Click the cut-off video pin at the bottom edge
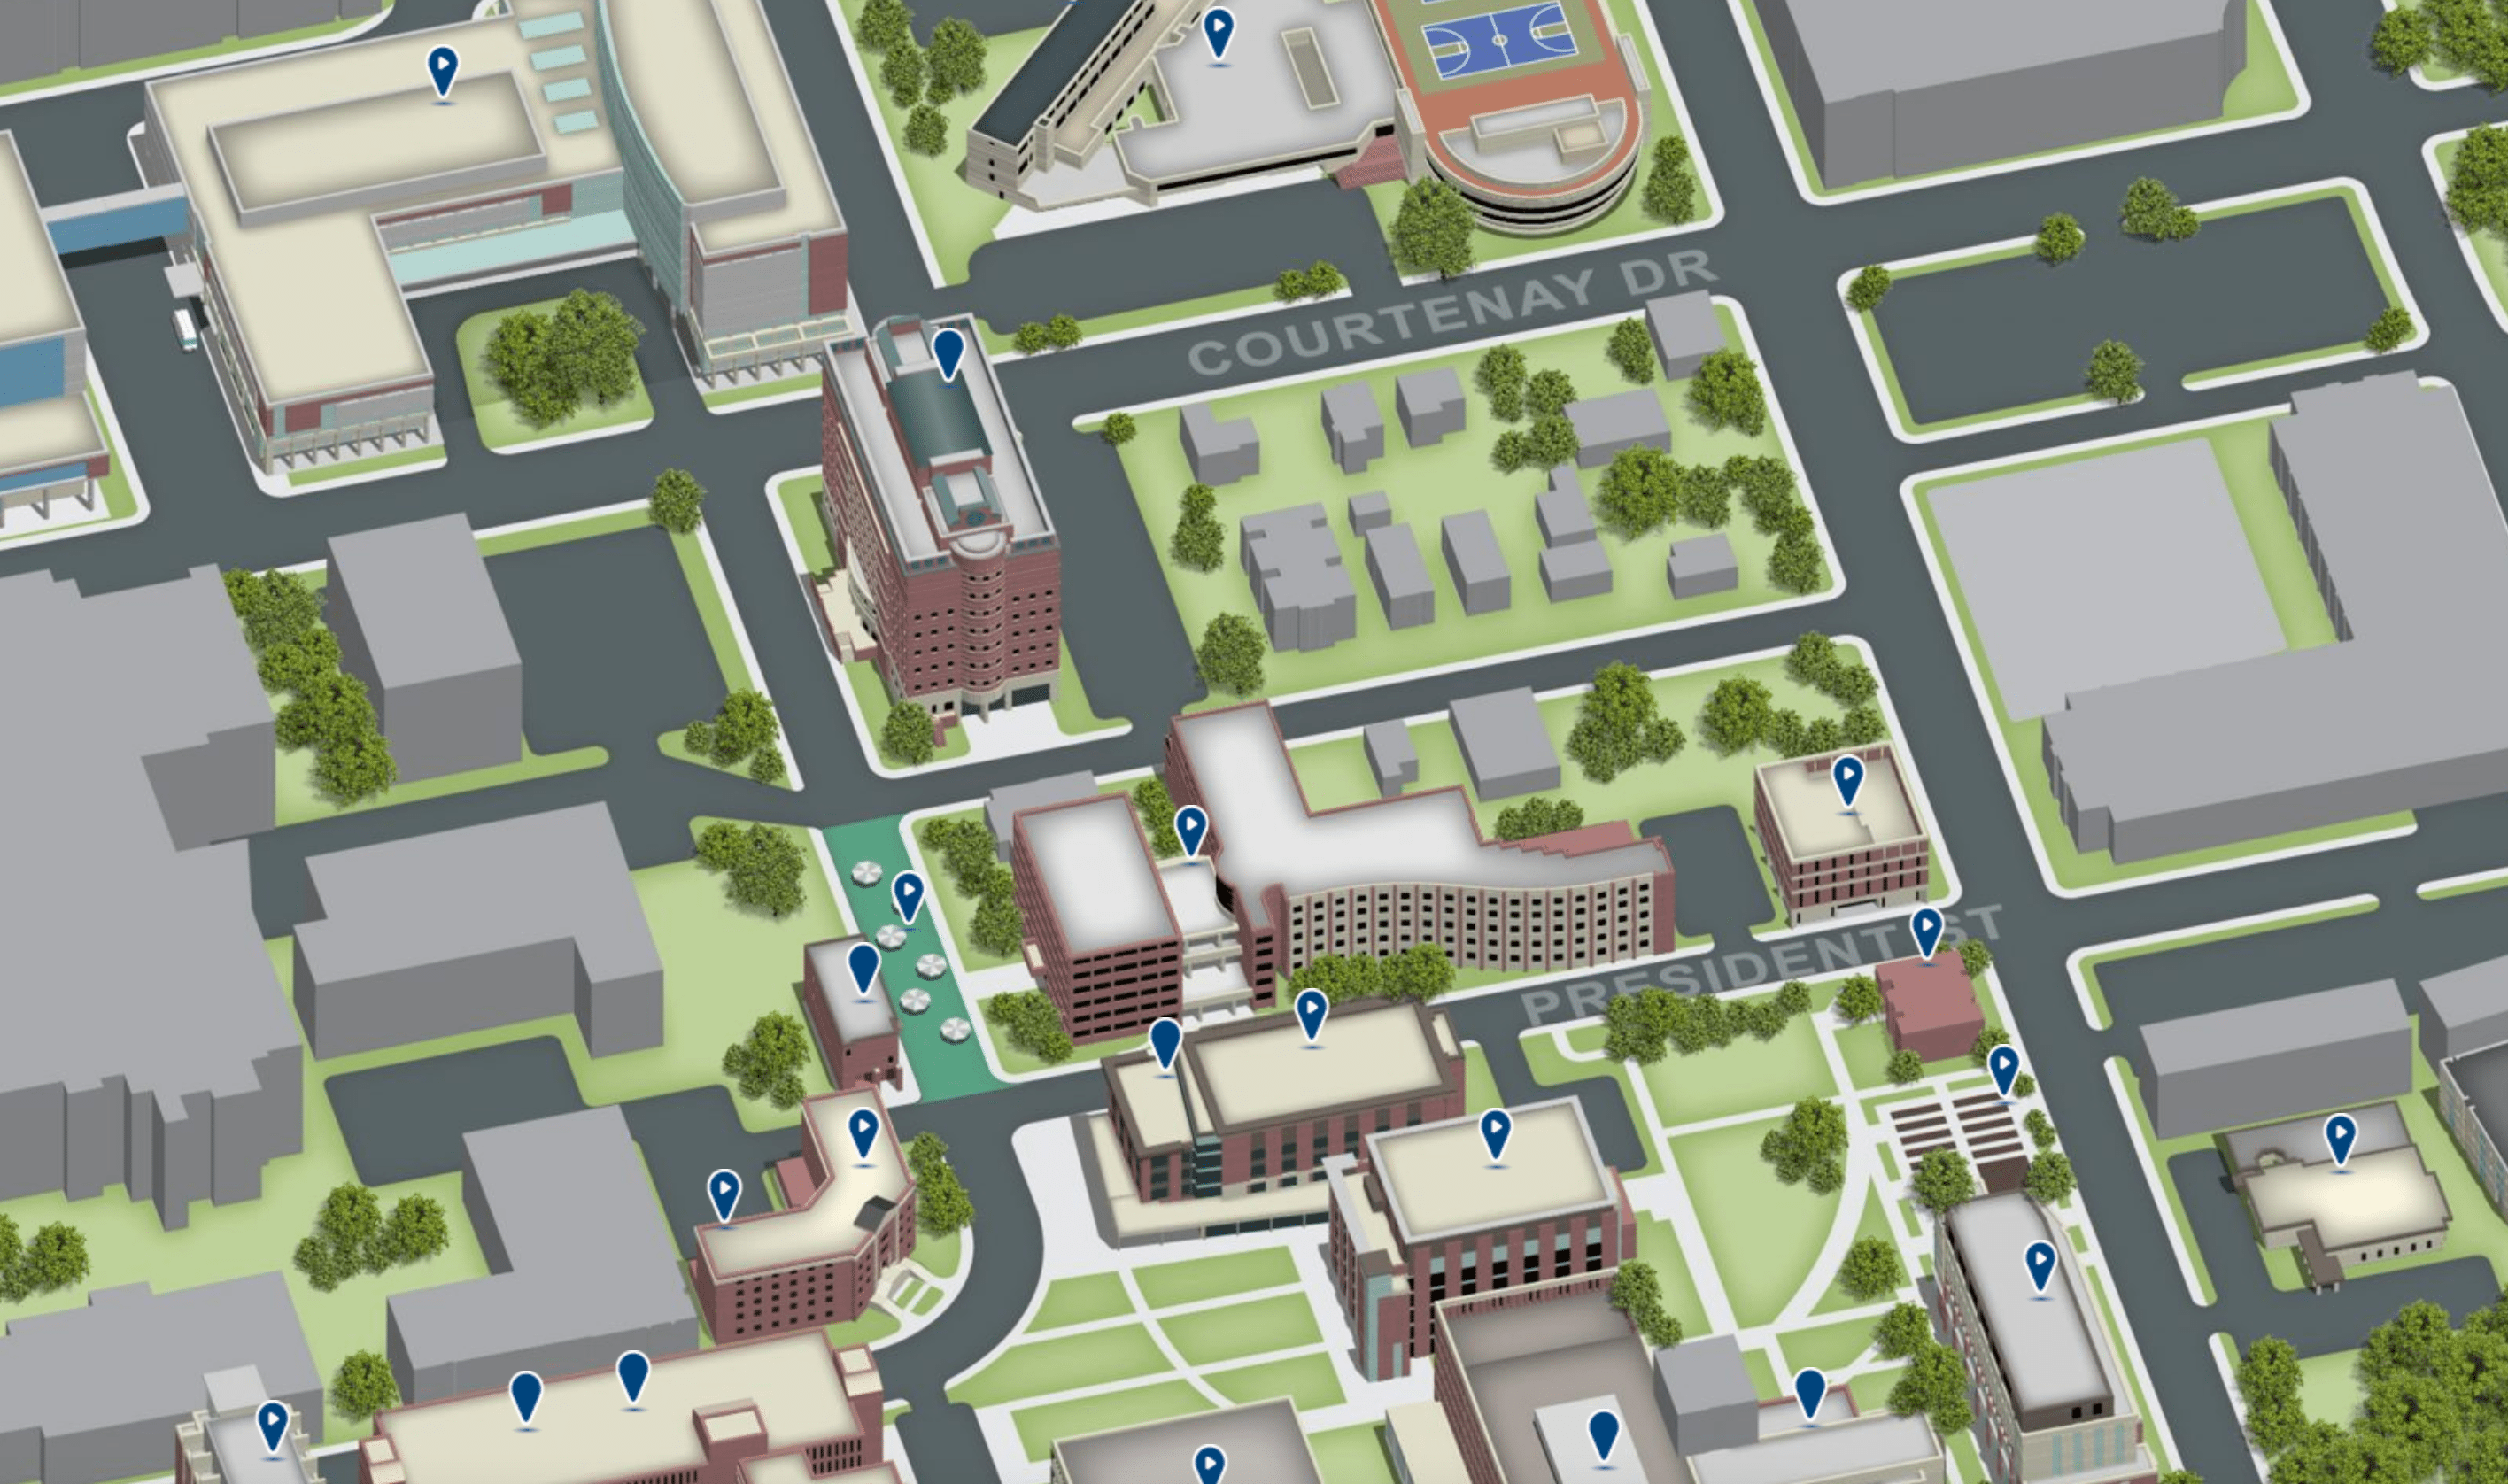The height and width of the screenshot is (1484, 2508). tap(1209, 1465)
